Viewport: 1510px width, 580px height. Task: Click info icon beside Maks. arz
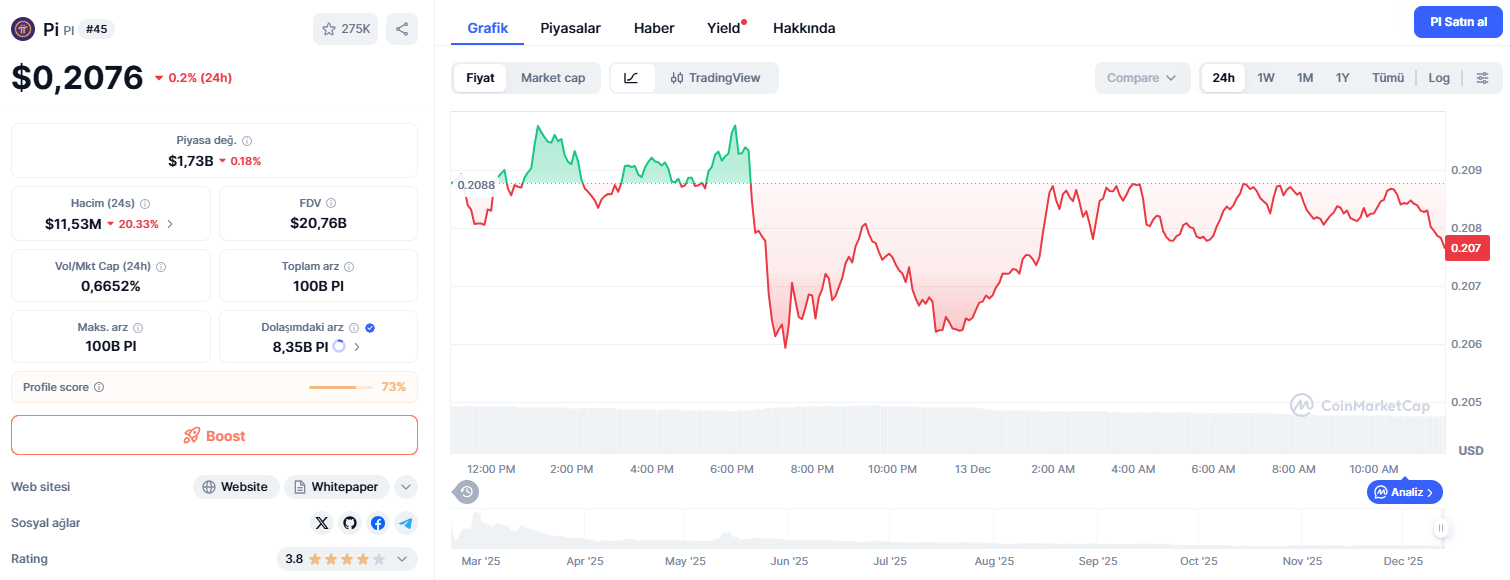coord(138,328)
